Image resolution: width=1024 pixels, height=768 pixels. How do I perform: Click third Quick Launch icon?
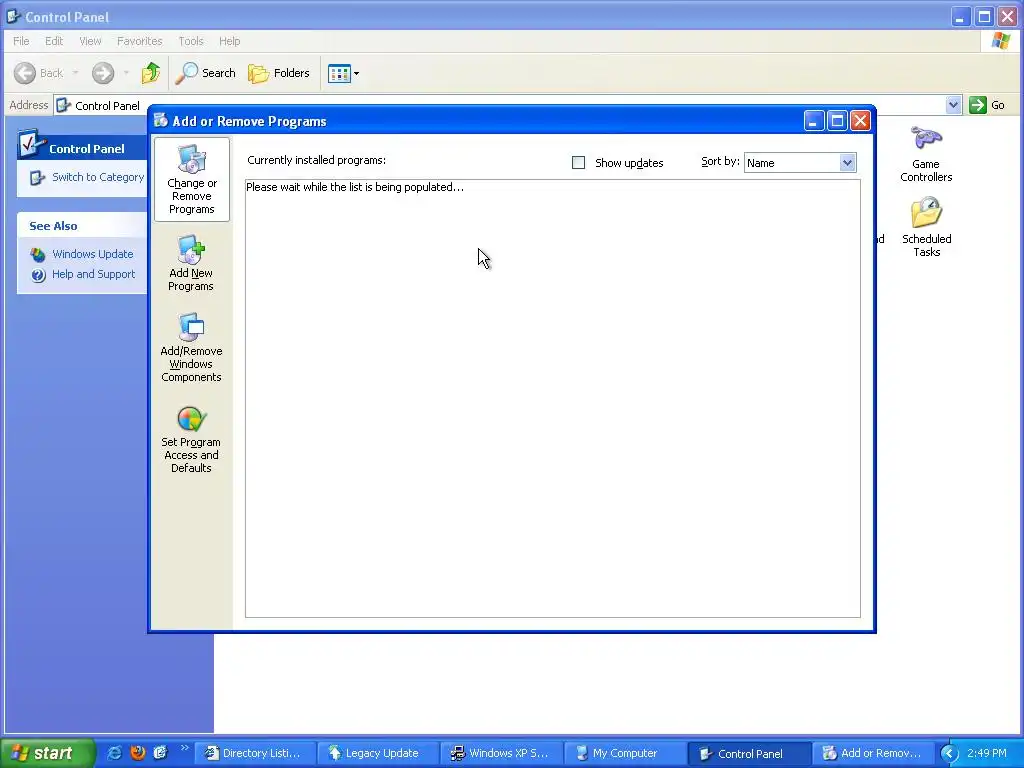click(x=161, y=753)
